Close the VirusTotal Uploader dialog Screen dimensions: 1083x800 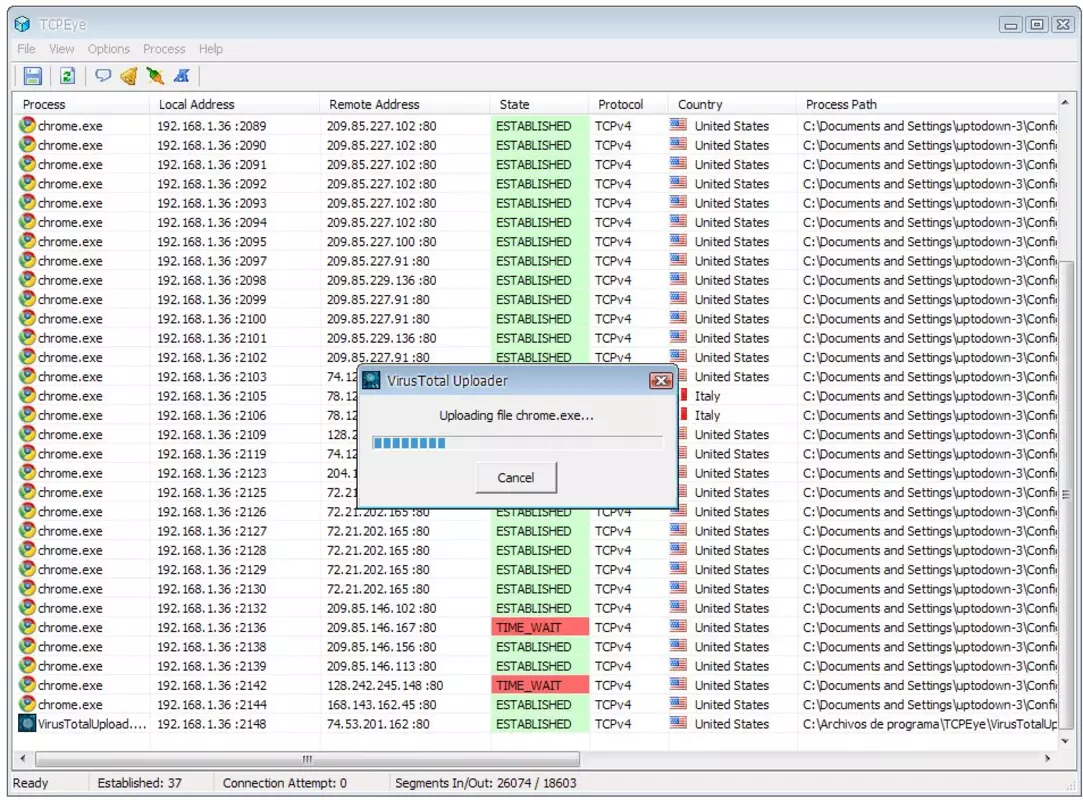661,381
